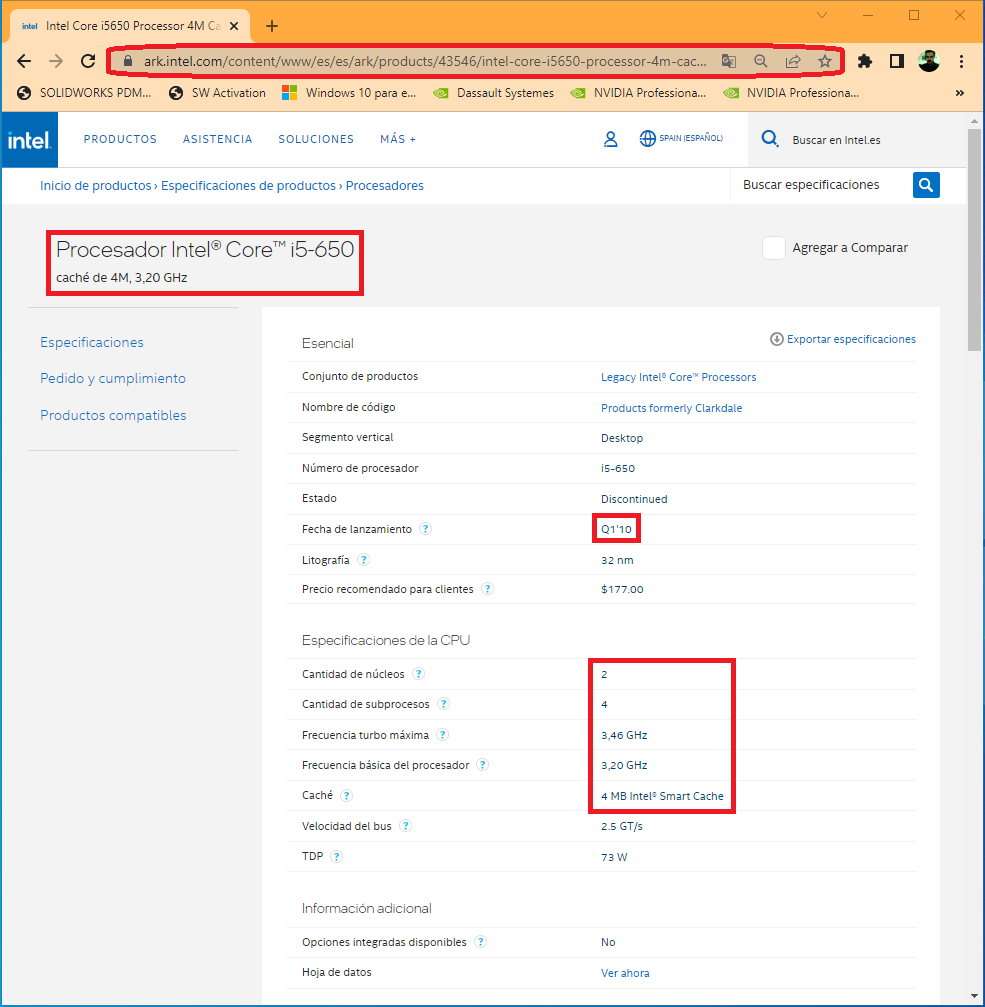Image resolution: width=985 pixels, height=1007 pixels.
Task: Show help for Cantidad de núcleos
Action: [x=419, y=674]
